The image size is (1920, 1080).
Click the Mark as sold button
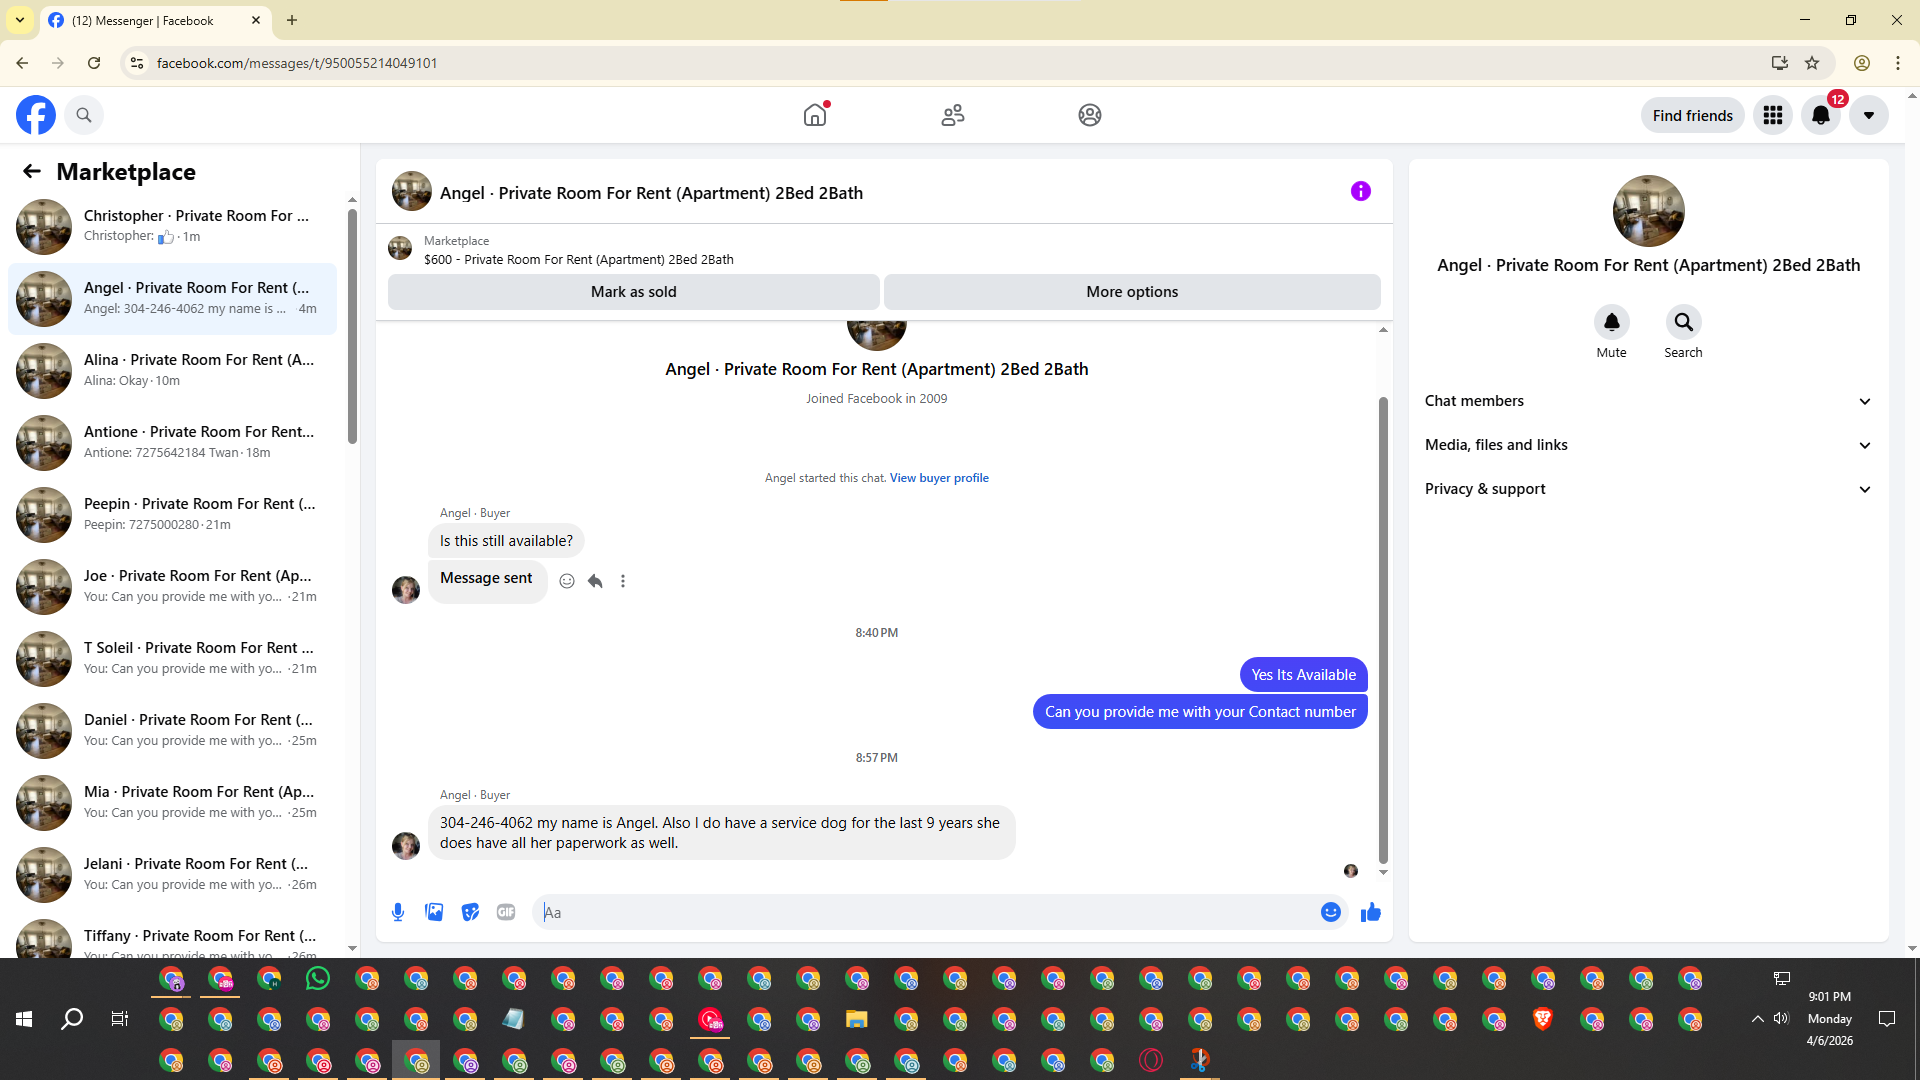tap(634, 292)
